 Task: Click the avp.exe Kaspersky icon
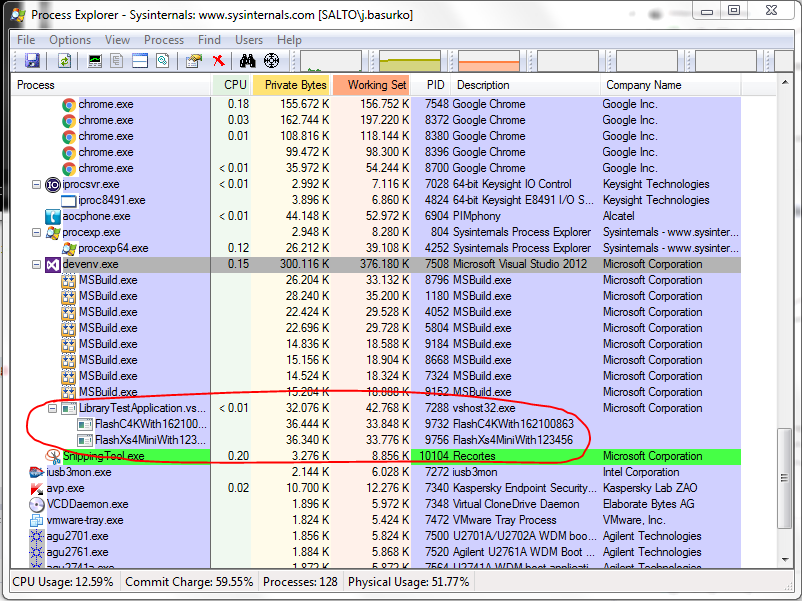point(36,488)
